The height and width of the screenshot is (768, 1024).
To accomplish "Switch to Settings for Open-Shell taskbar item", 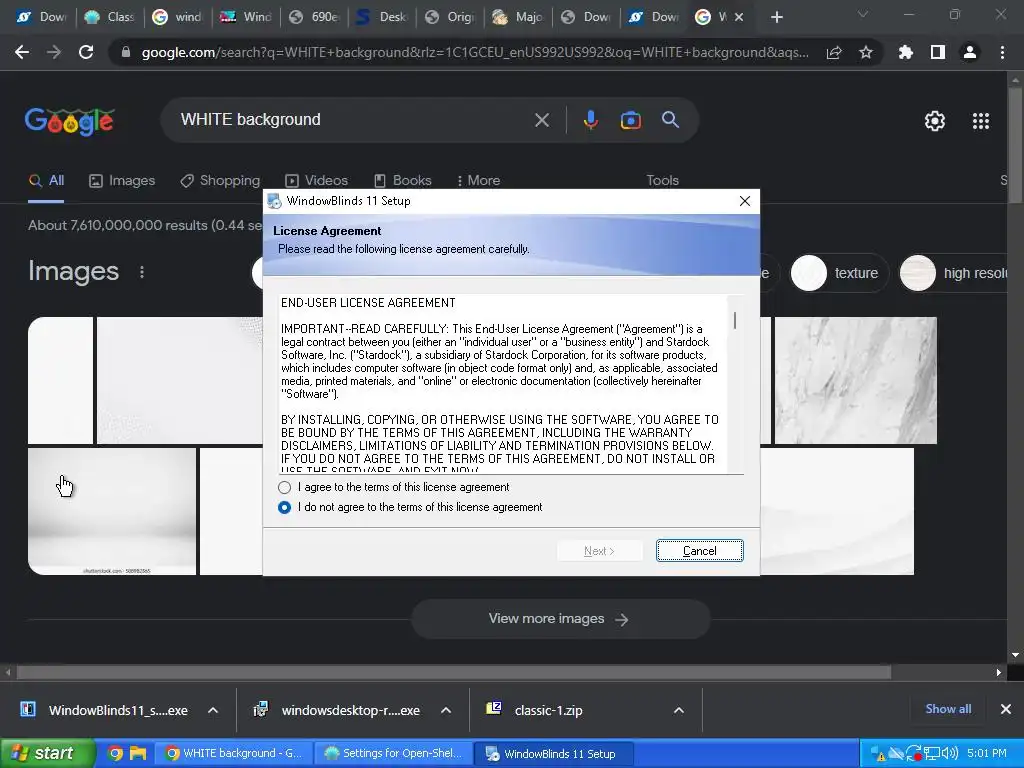I will (393, 753).
